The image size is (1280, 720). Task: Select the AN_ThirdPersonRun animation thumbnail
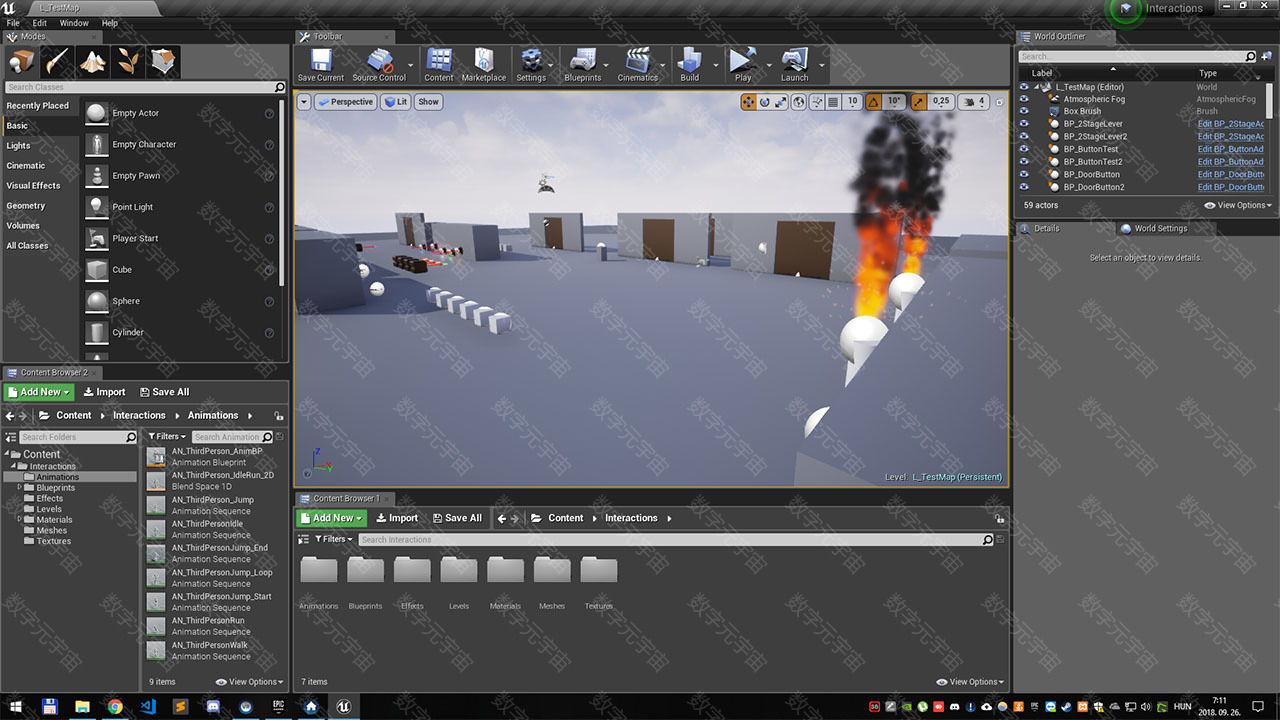(x=155, y=626)
